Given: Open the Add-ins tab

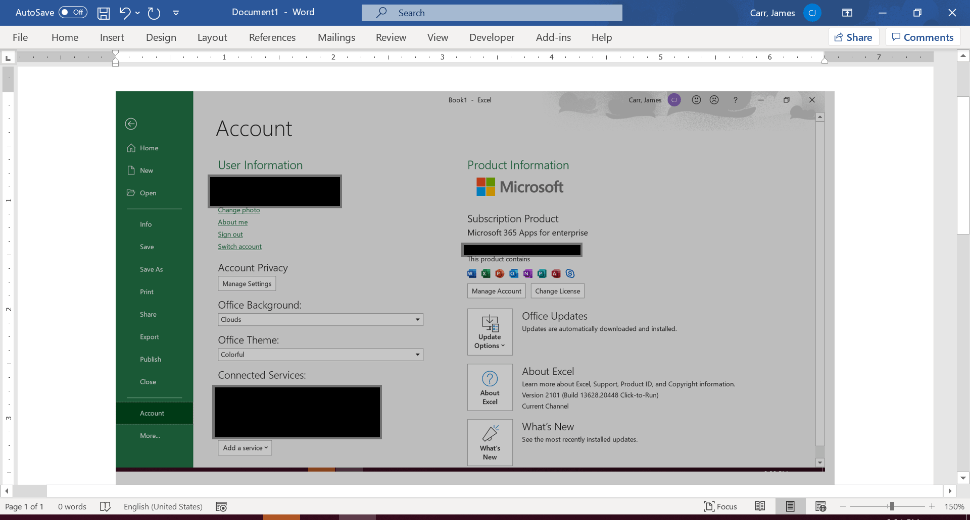Looking at the screenshot, I should point(553,37).
